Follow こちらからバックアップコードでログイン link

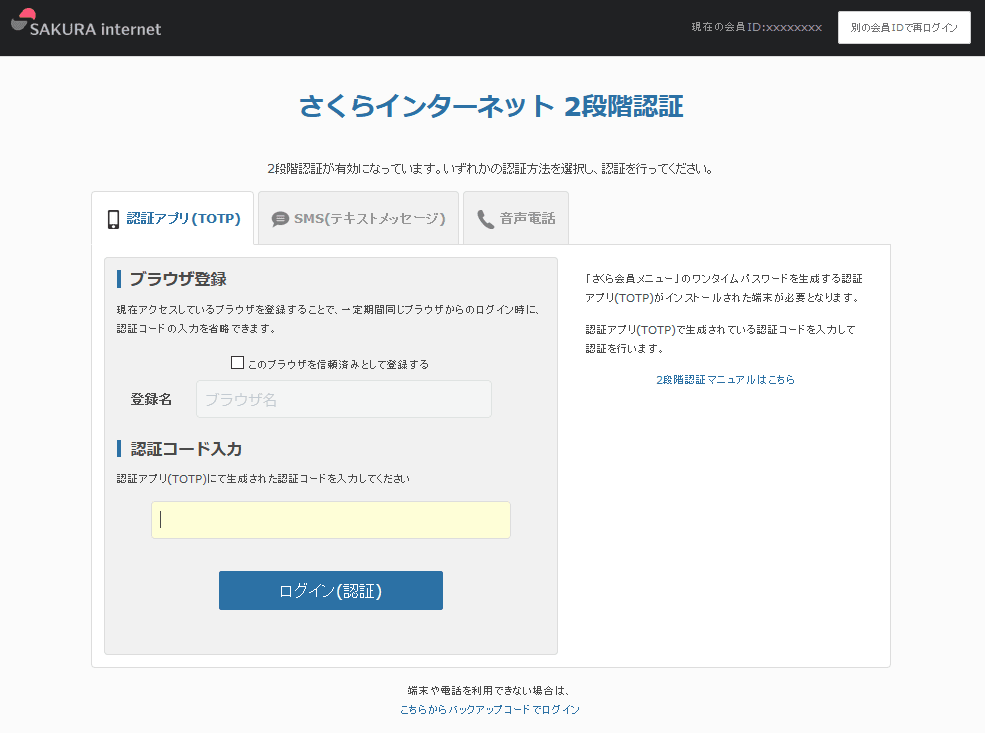(490, 709)
